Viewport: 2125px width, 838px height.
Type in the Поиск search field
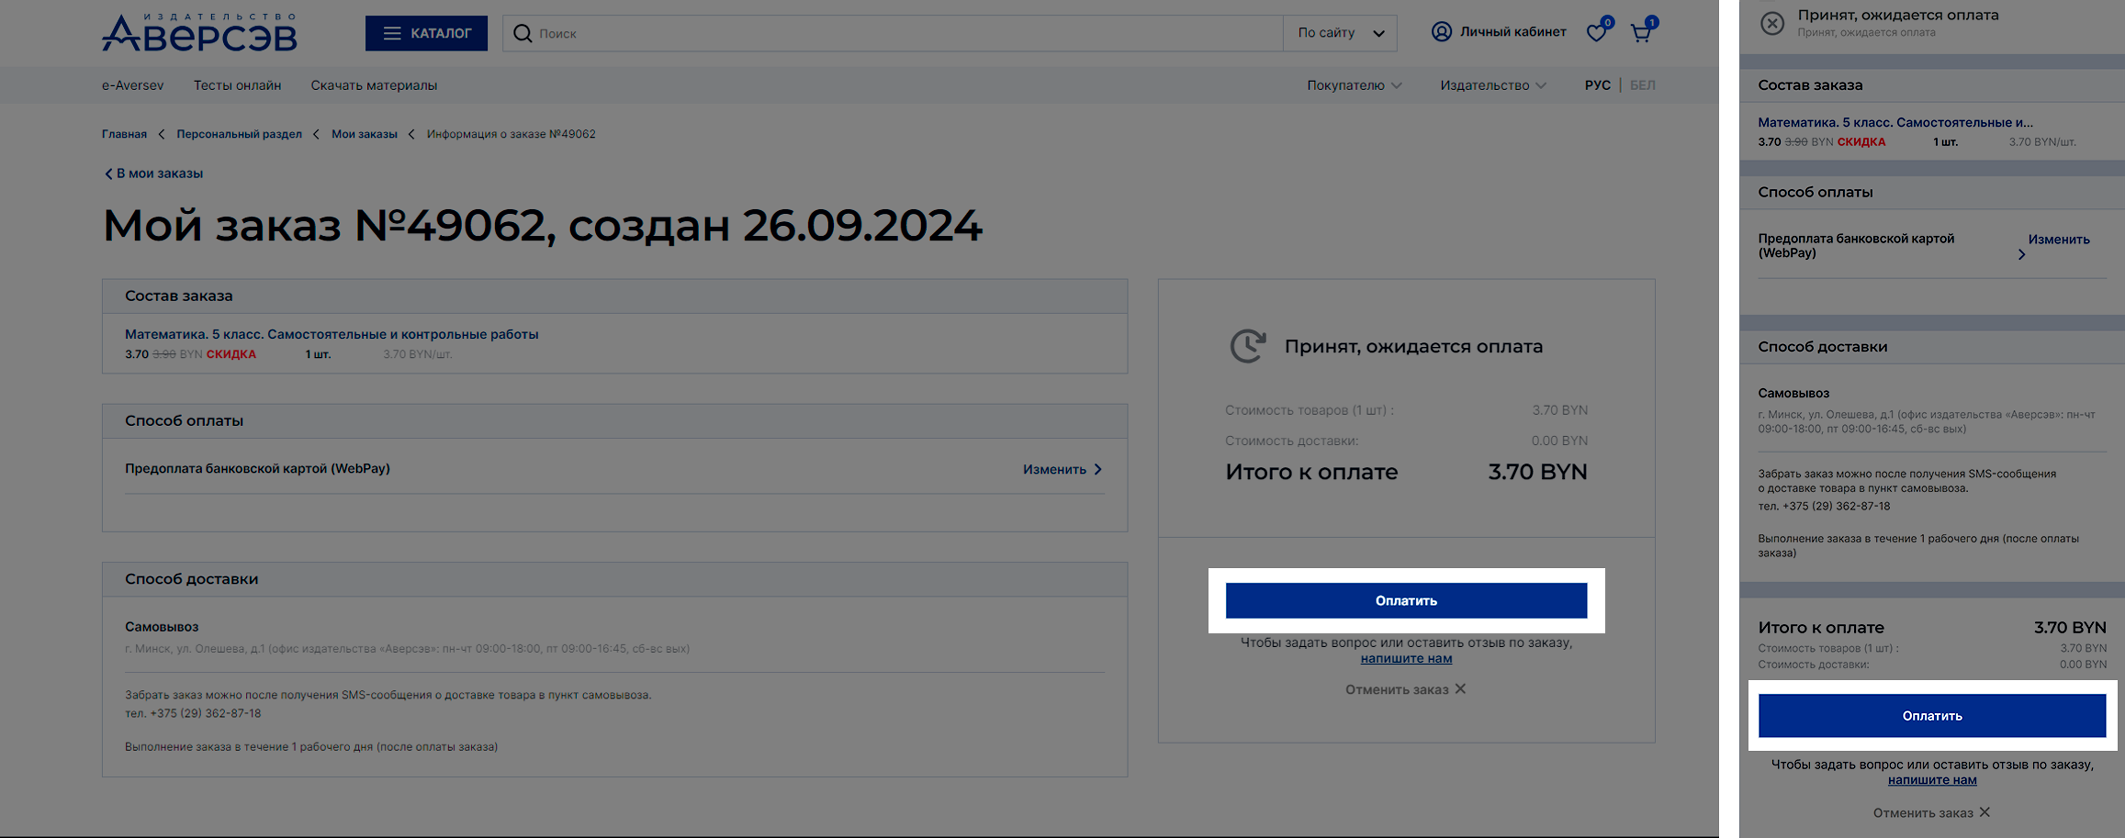[900, 33]
